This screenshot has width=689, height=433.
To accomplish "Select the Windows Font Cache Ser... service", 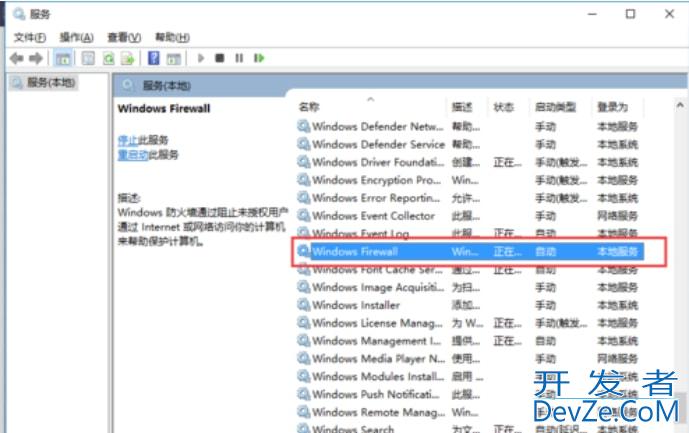I will [x=377, y=269].
